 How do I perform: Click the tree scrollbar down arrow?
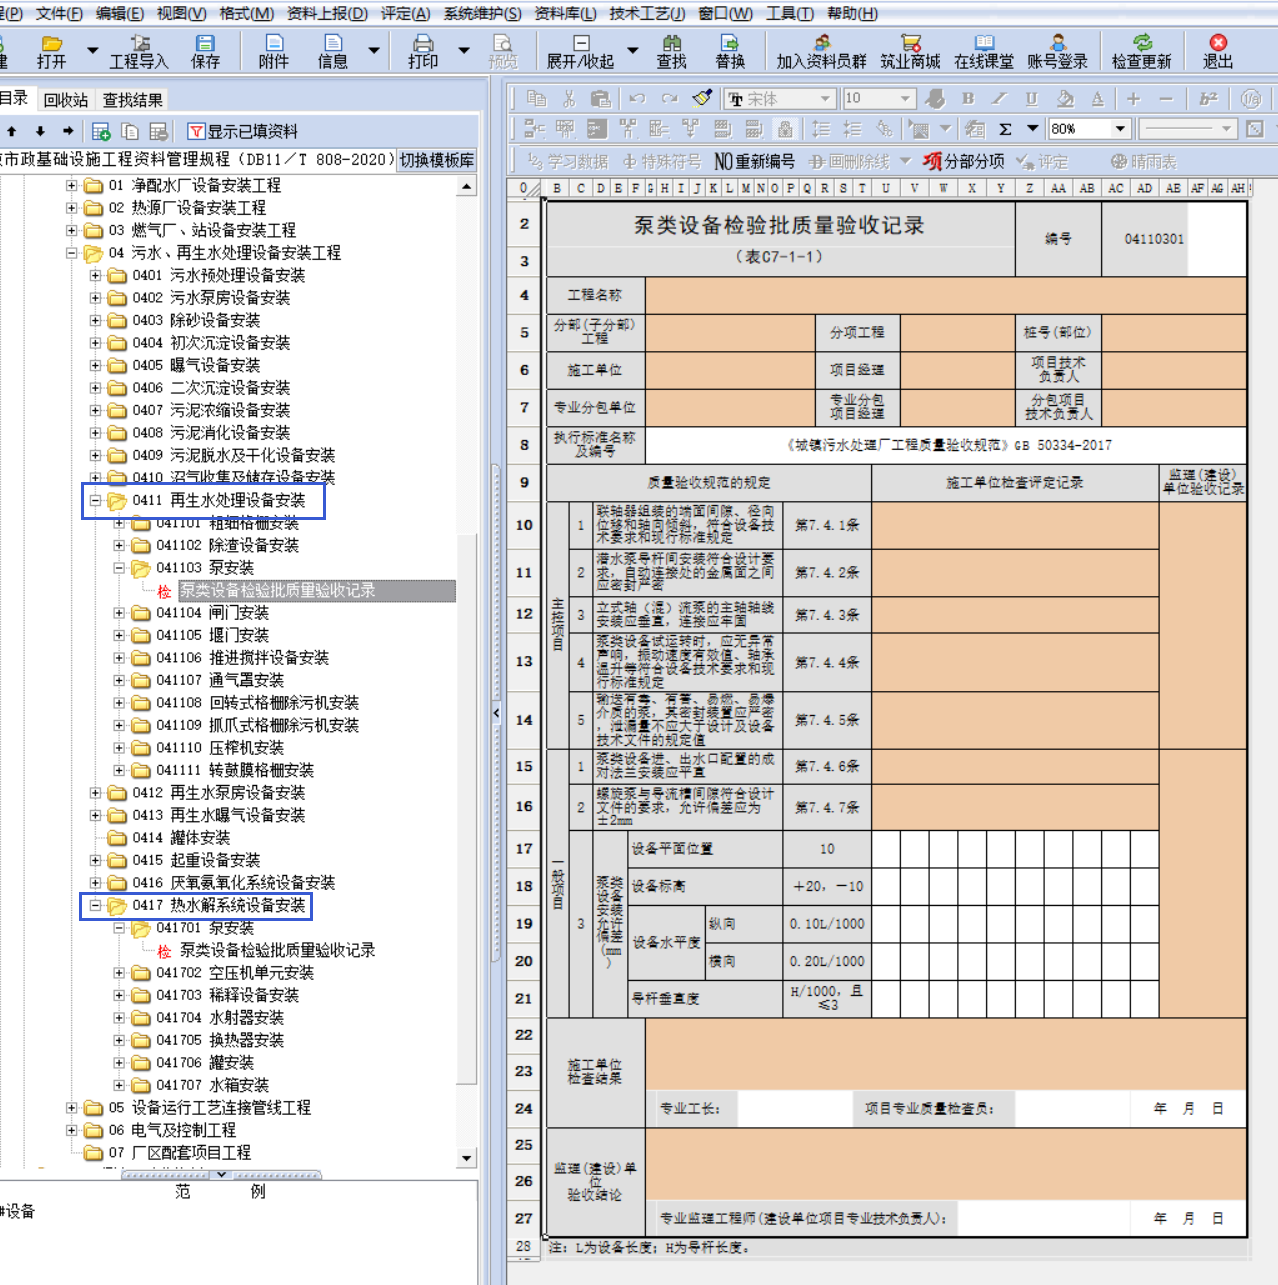tap(467, 1158)
